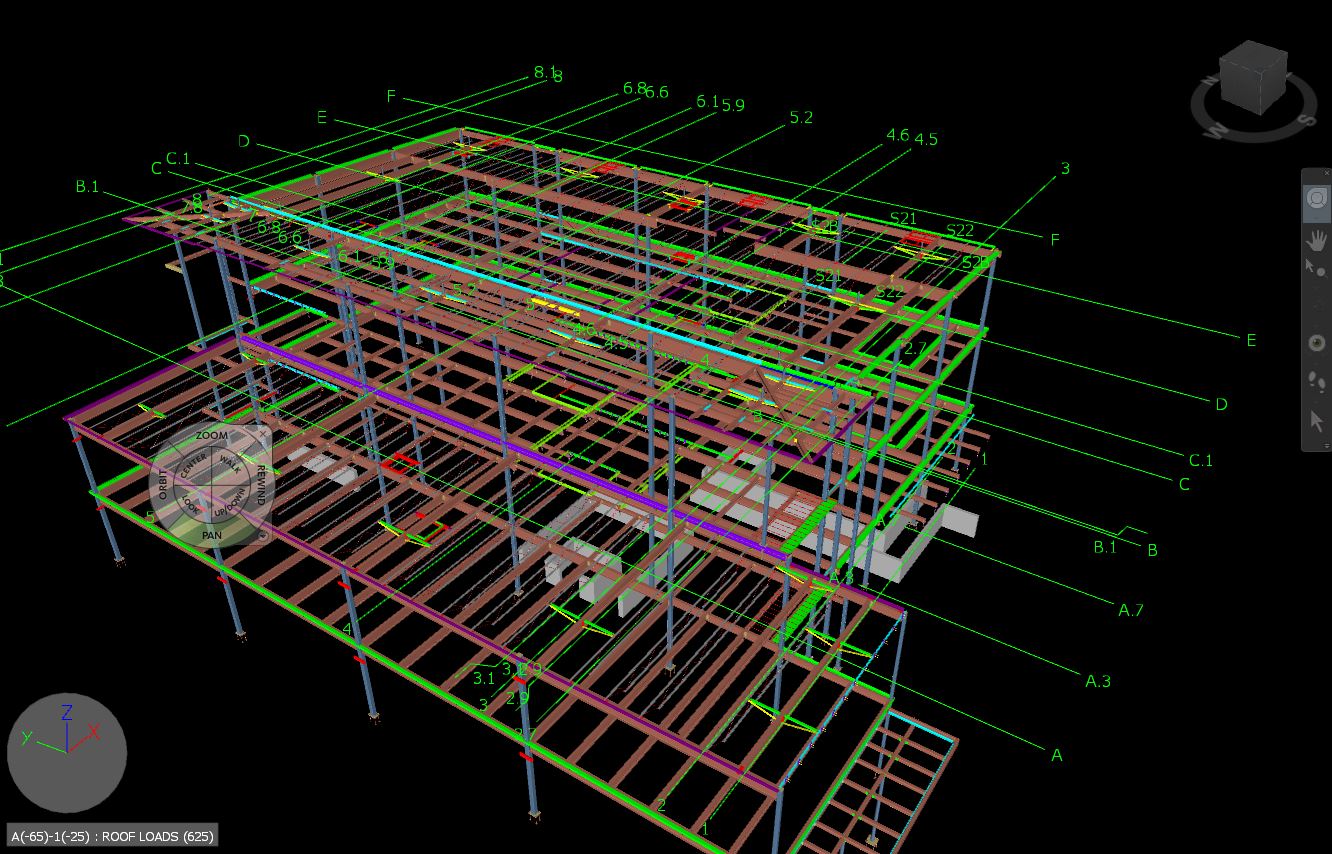This screenshot has height=854, width=1332.
Task: Activate the Zoom Window tool
Action: (1316, 270)
